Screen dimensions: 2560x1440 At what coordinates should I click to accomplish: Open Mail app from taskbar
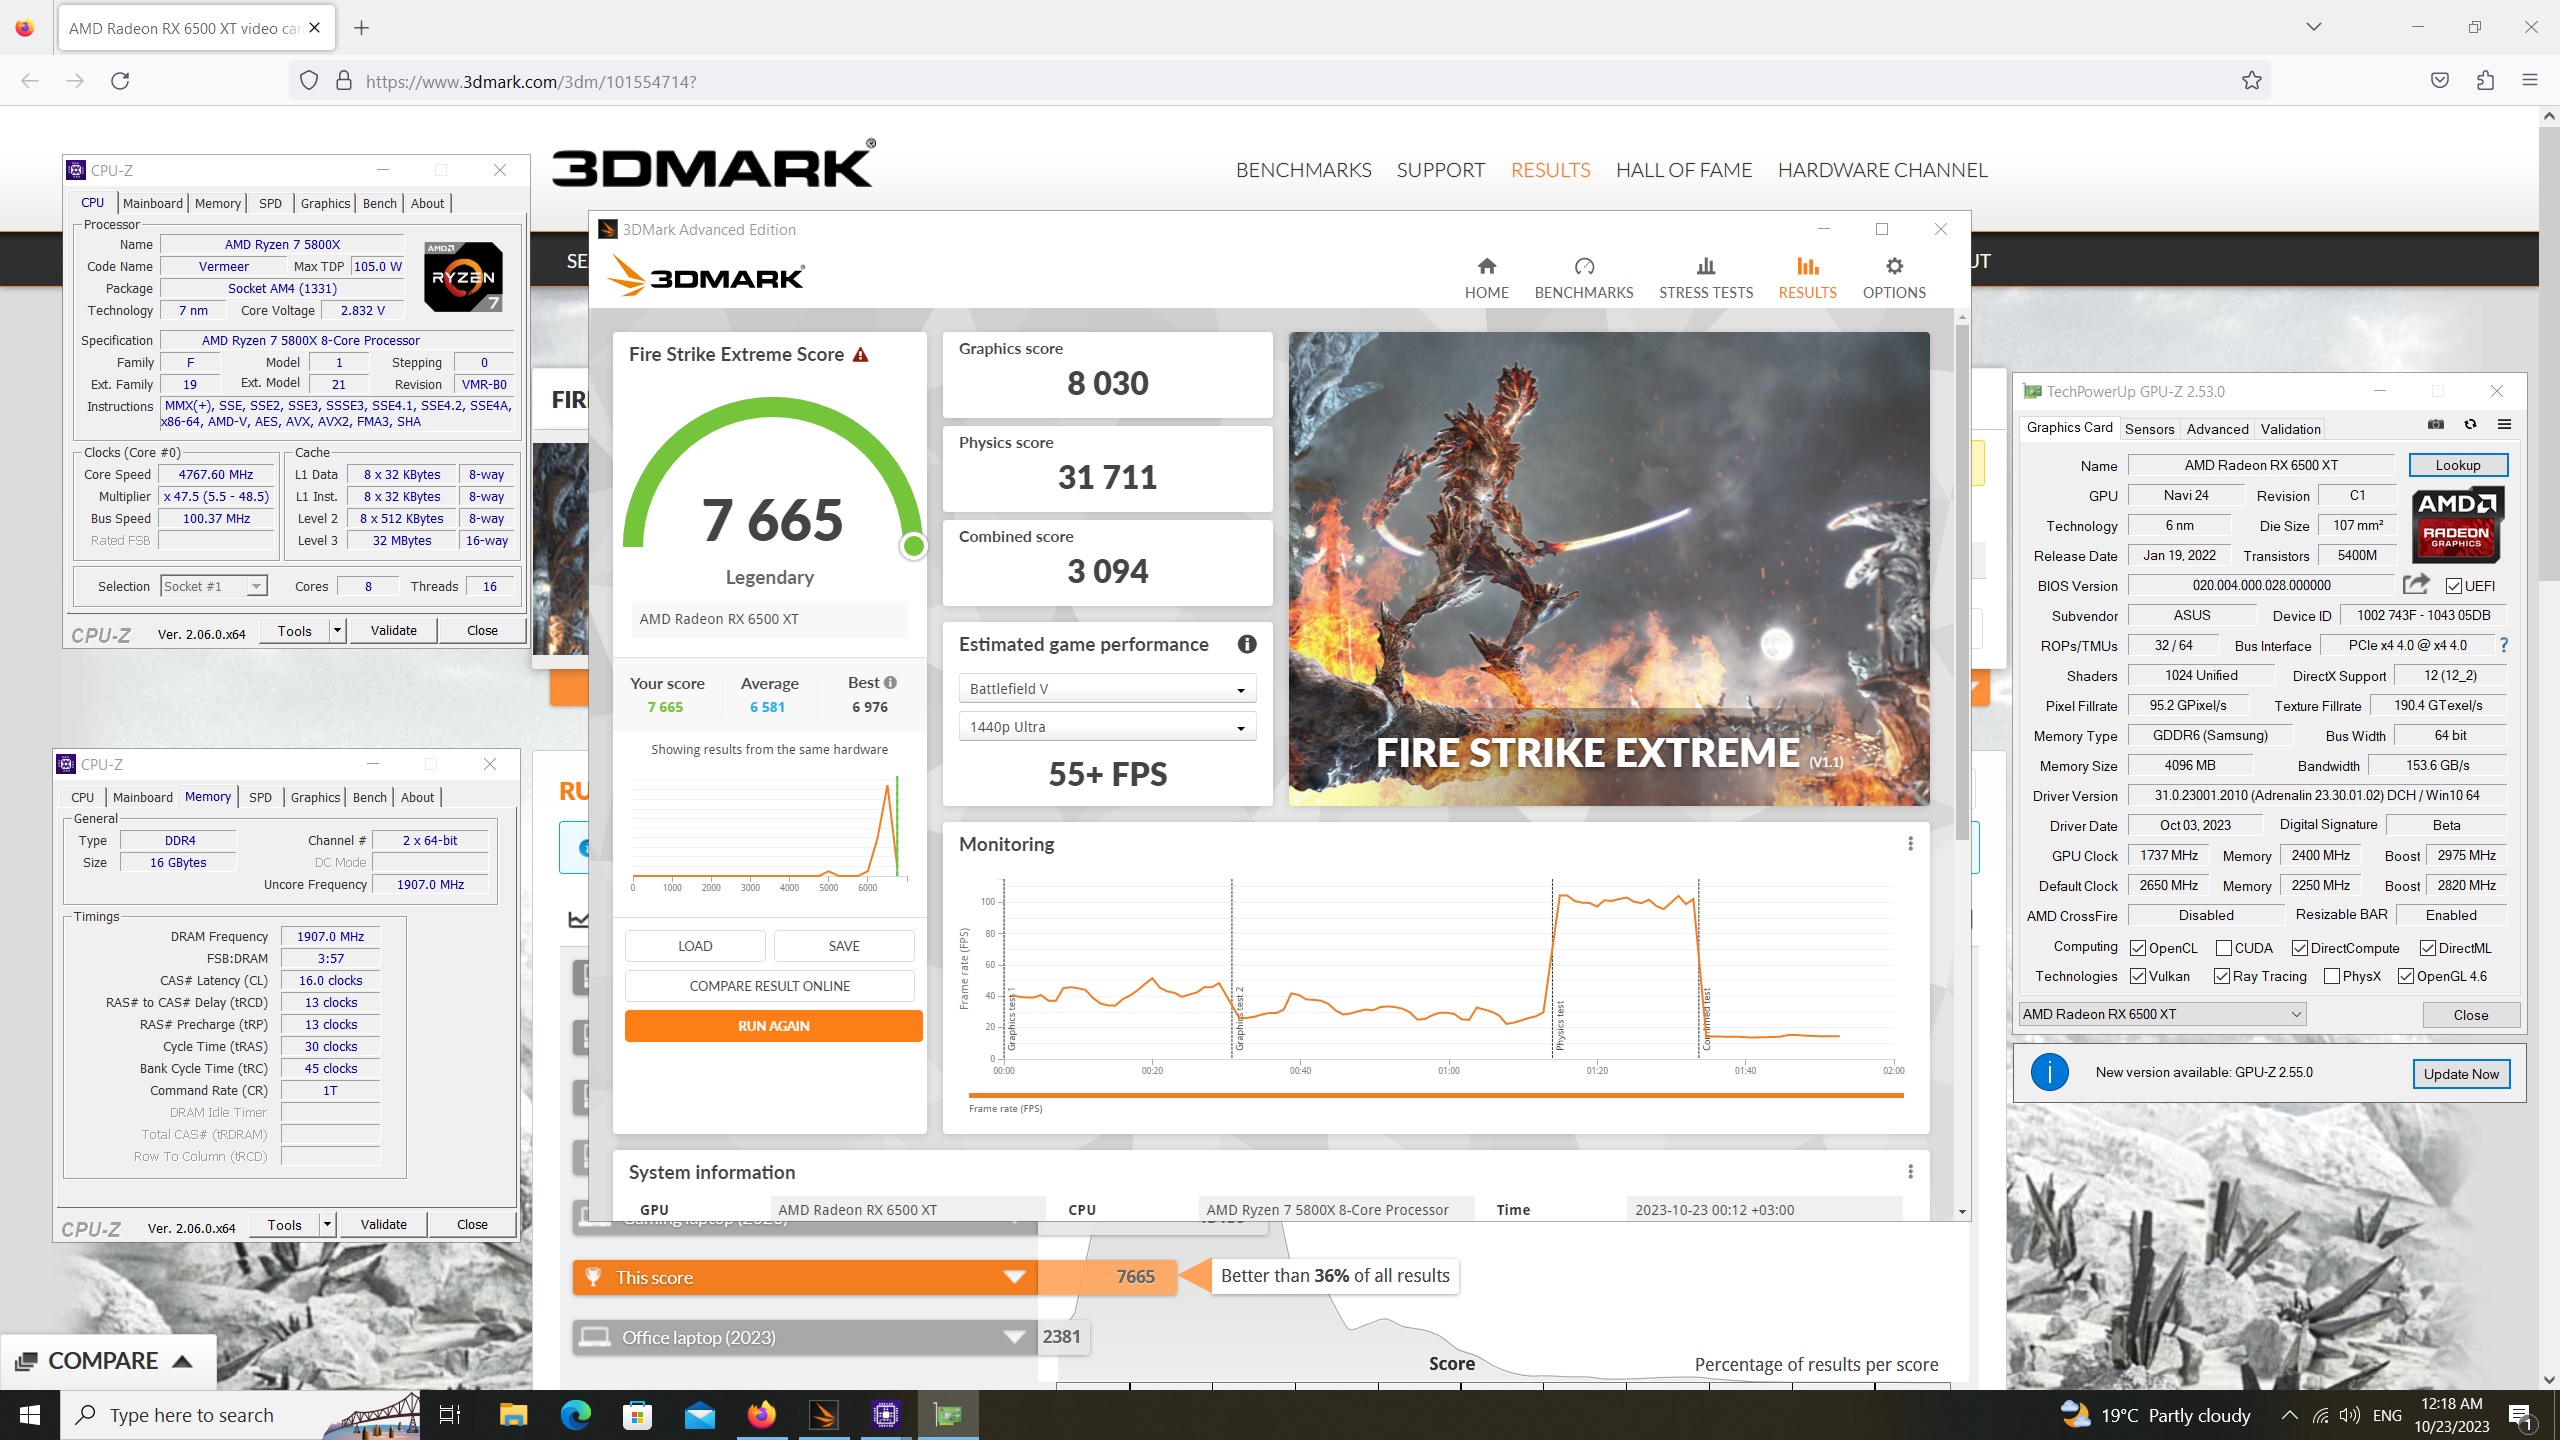[x=699, y=1415]
